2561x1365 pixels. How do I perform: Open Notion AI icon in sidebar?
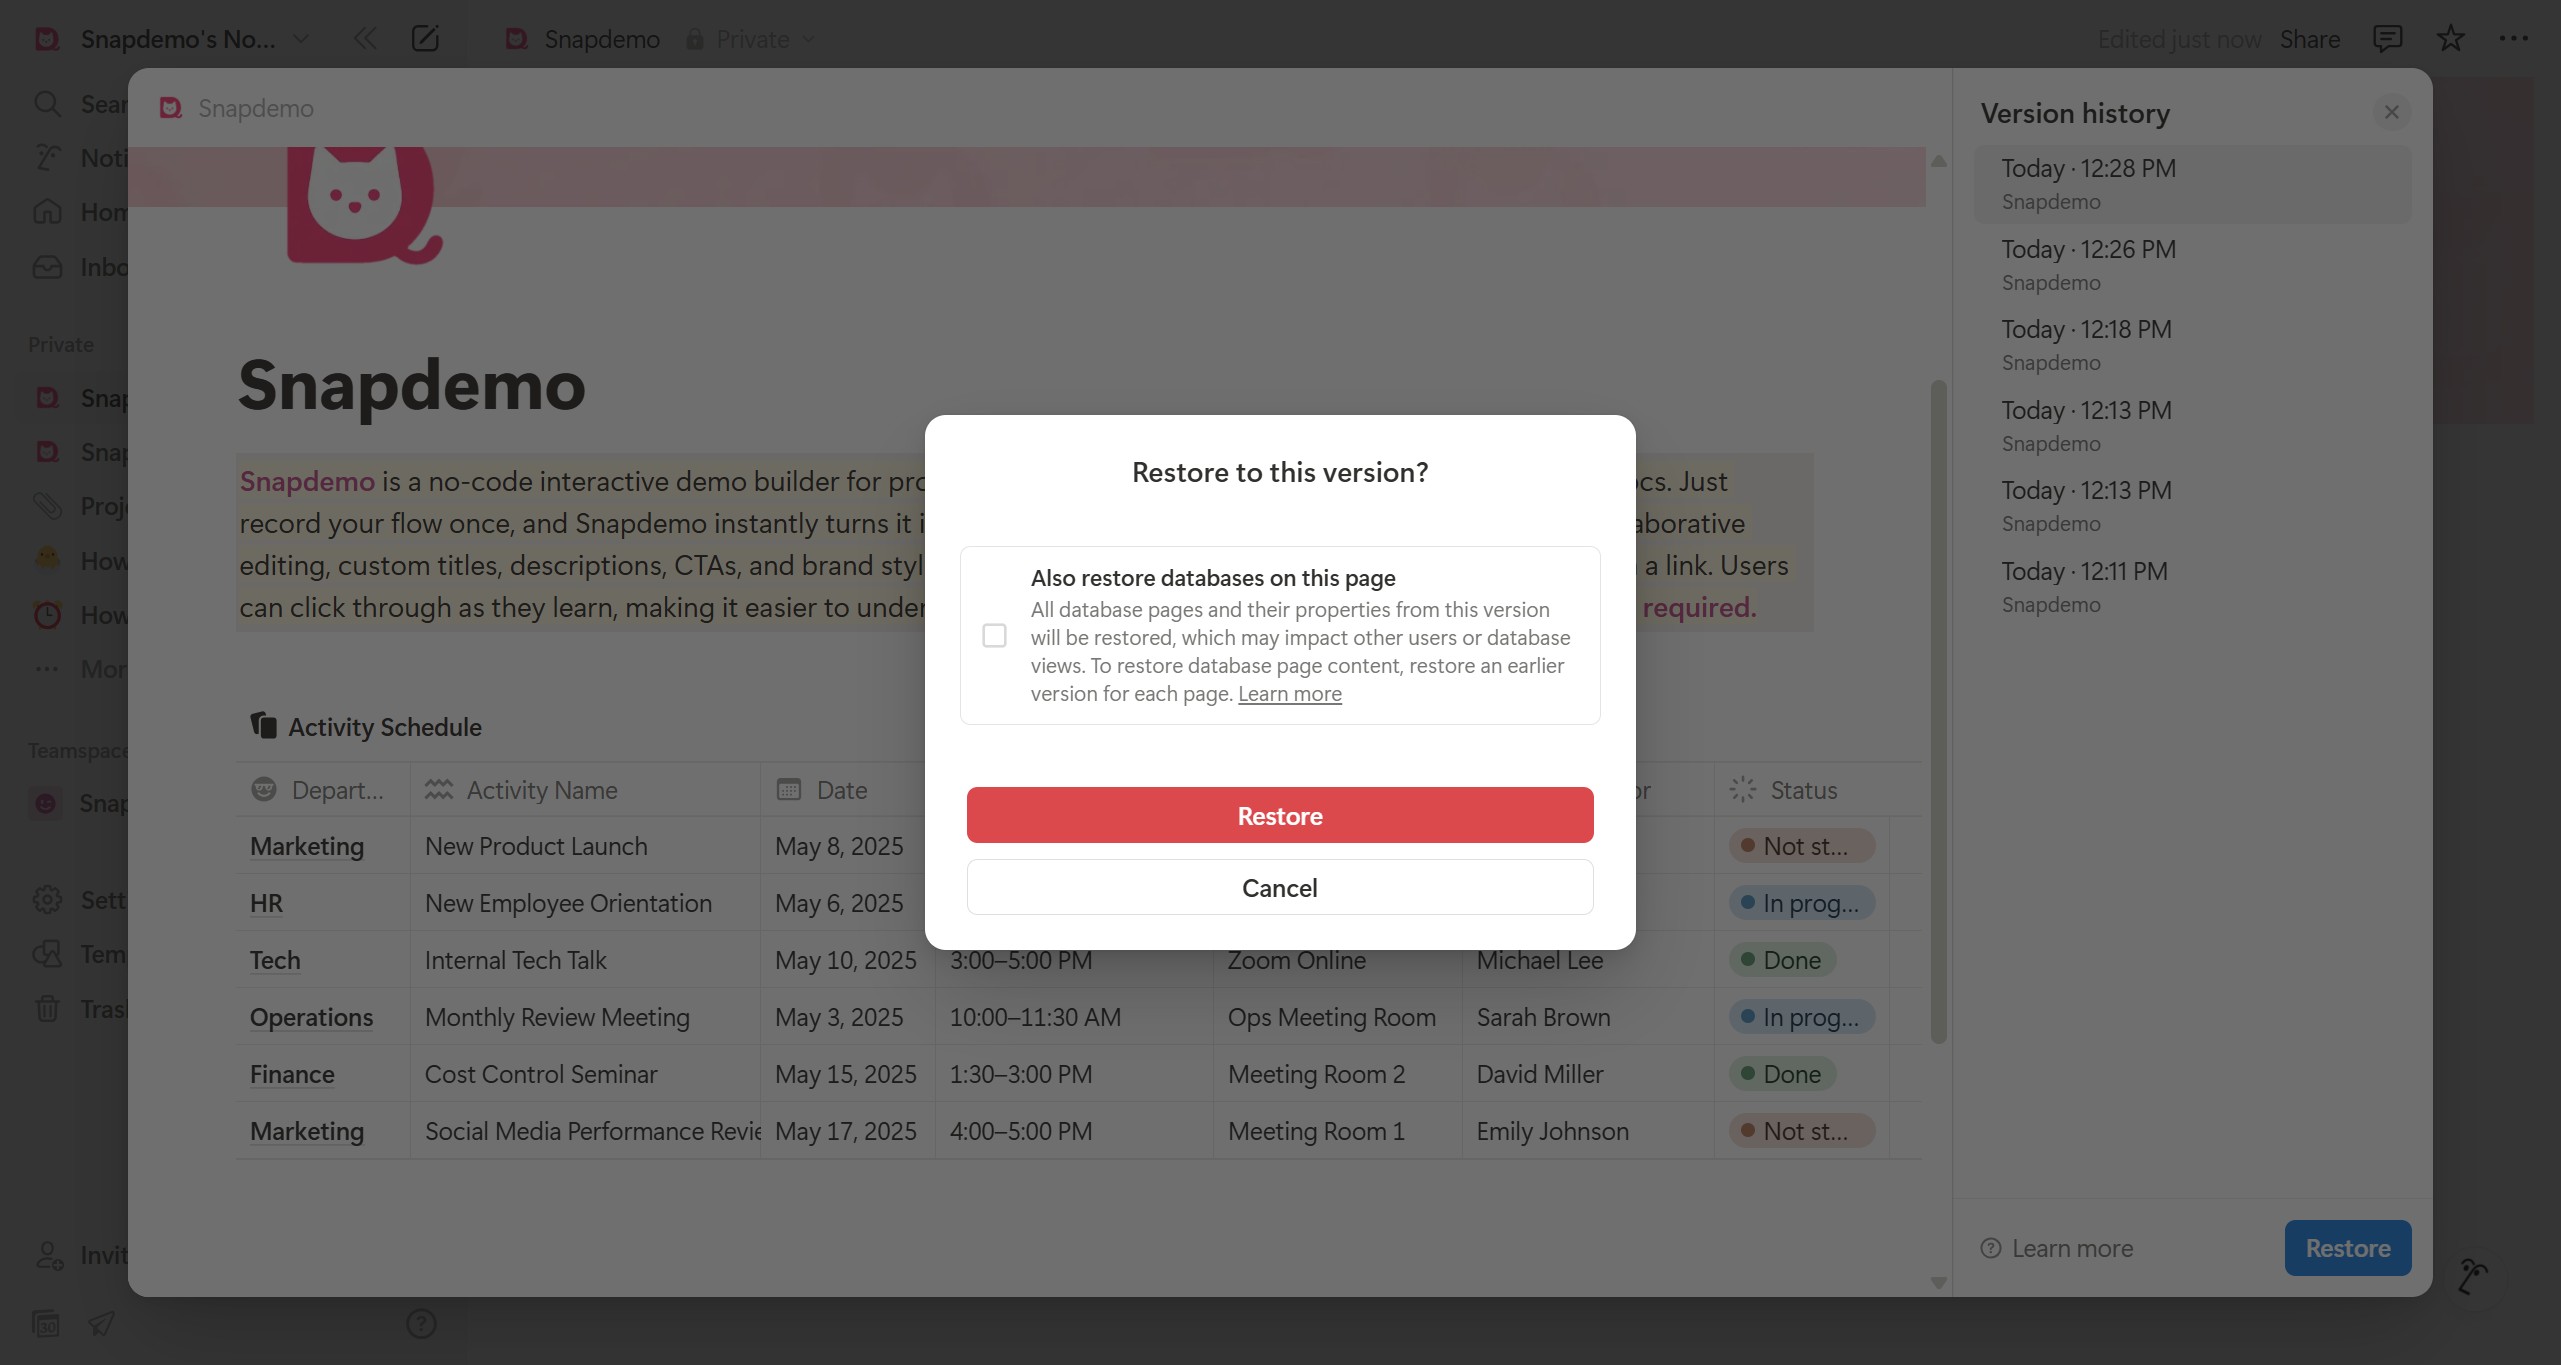coord(47,158)
